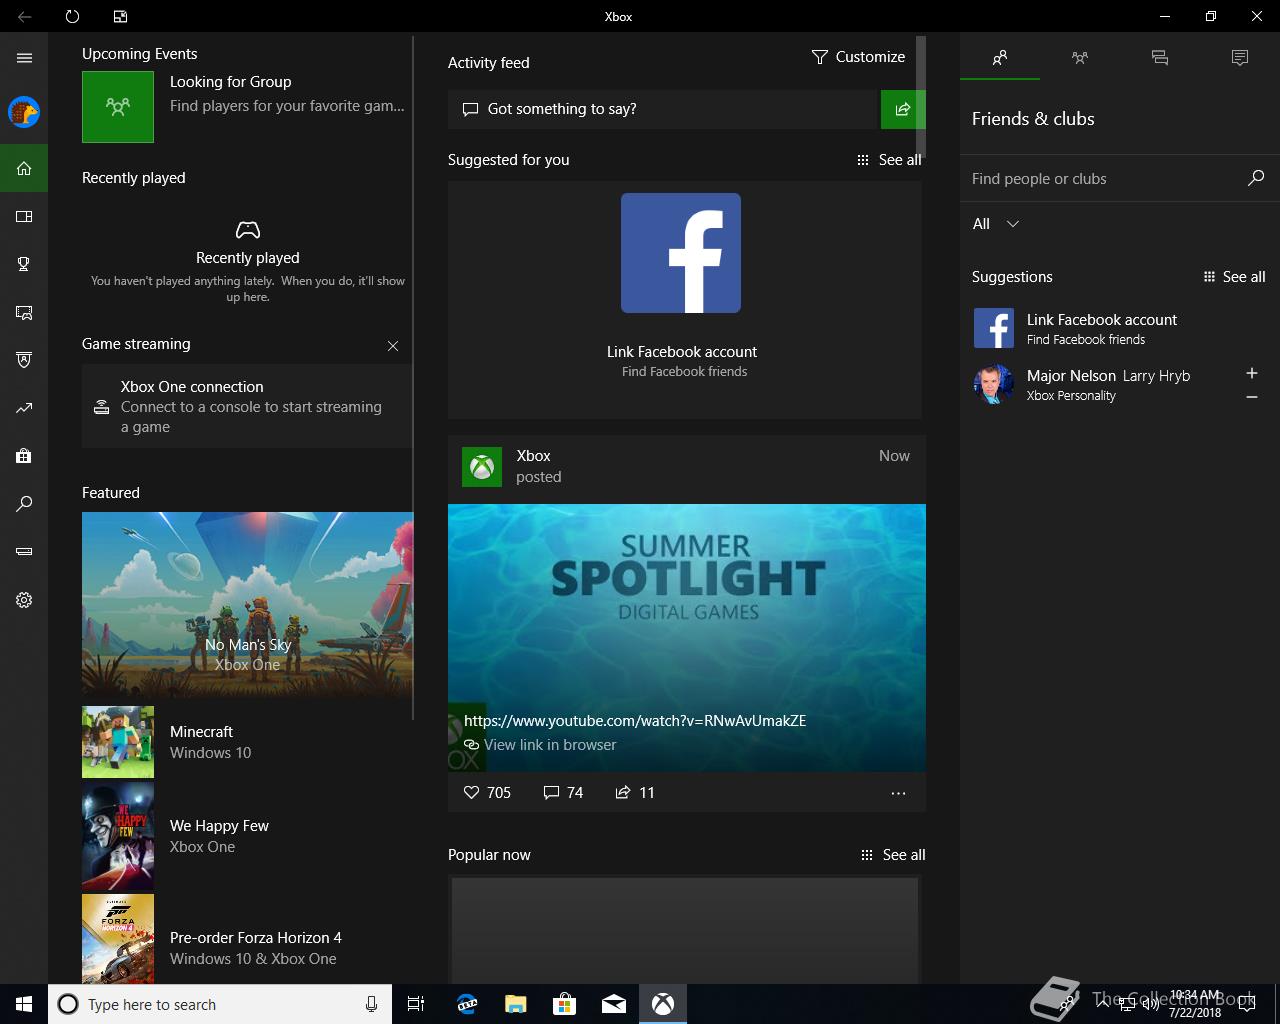Click Customize activity feed
The height and width of the screenshot is (1024, 1280).
(x=858, y=57)
